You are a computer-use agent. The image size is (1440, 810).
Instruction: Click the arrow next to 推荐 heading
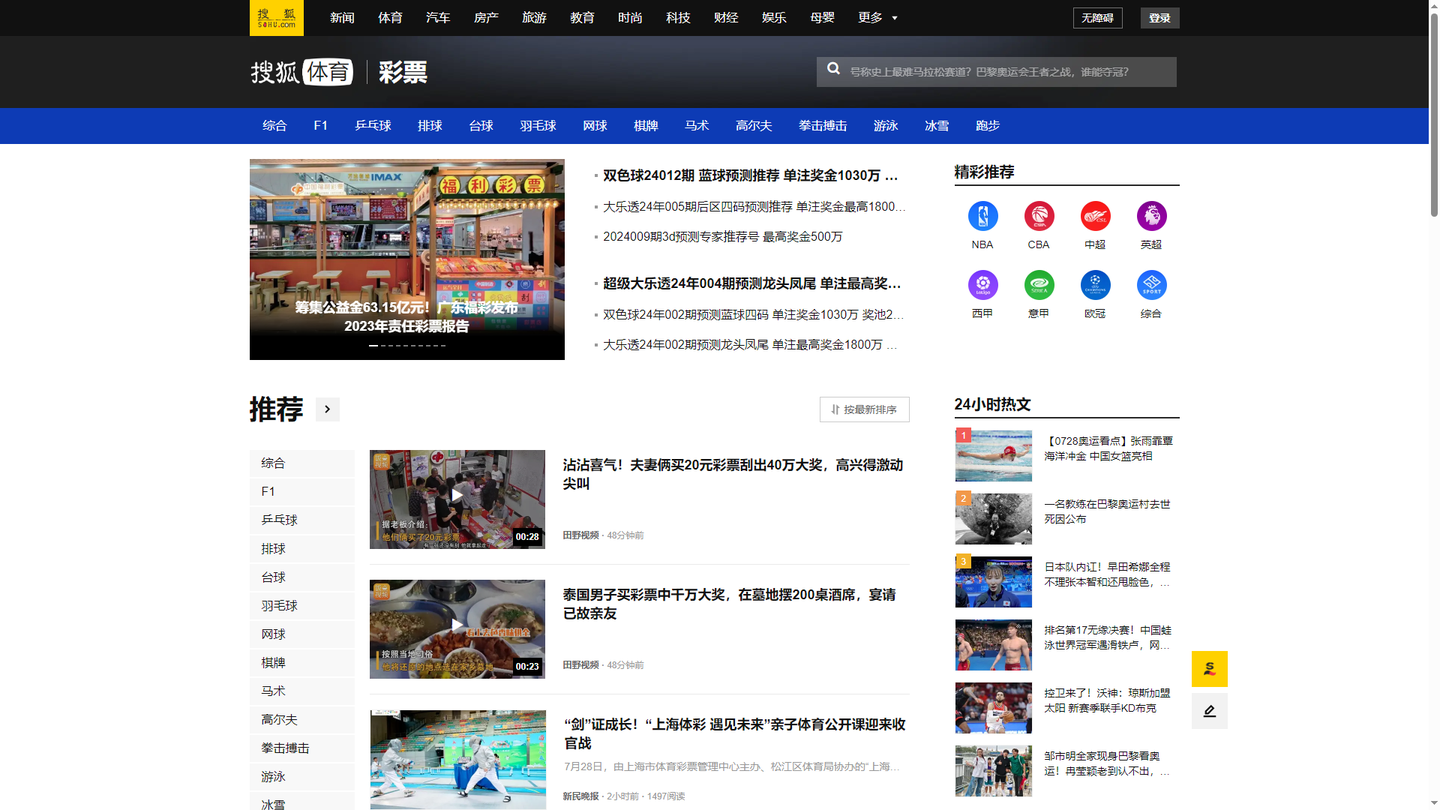pos(327,409)
